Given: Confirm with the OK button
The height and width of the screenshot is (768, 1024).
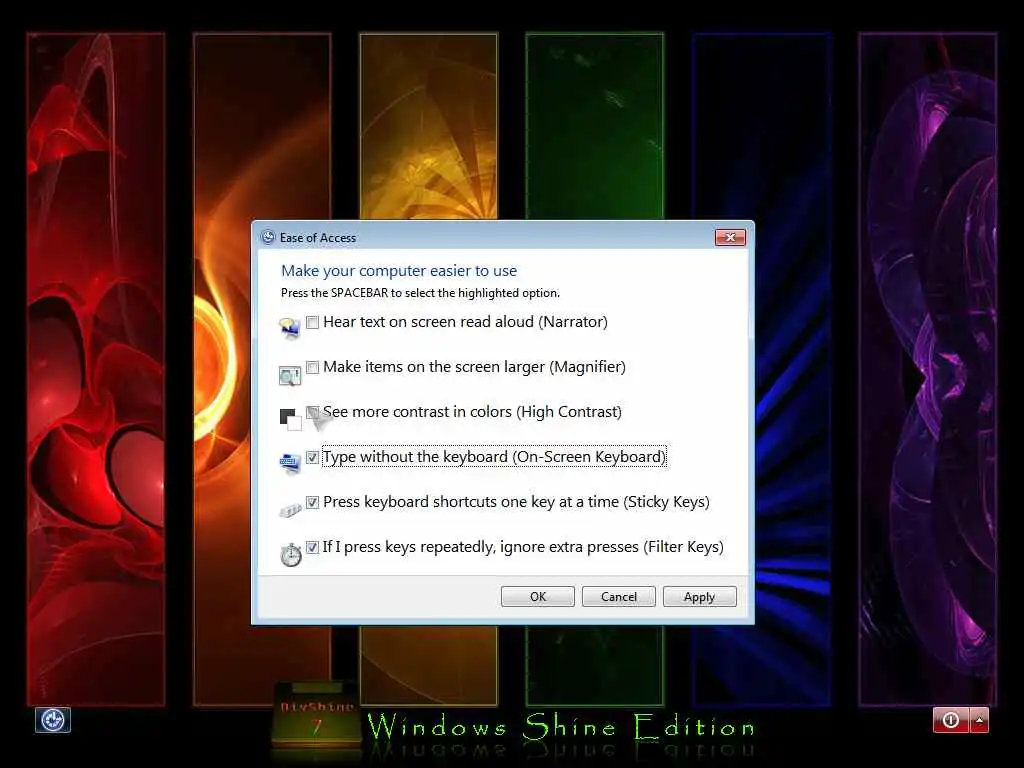Looking at the screenshot, I should pyautogui.click(x=538, y=597).
